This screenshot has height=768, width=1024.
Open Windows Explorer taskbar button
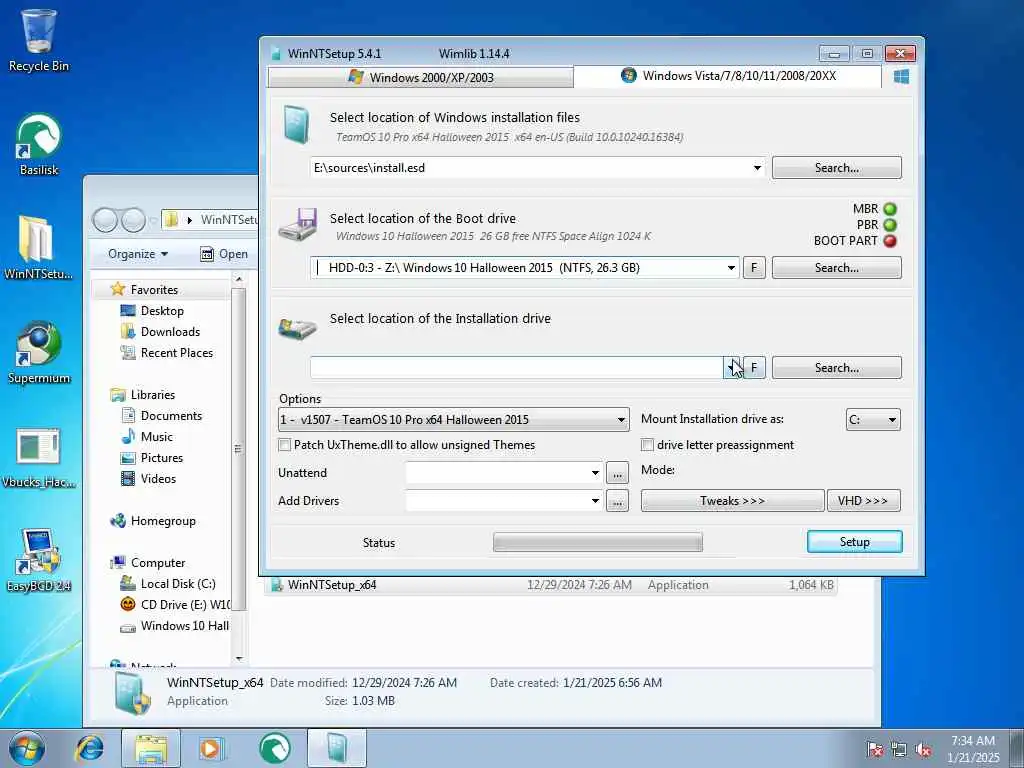coord(151,748)
